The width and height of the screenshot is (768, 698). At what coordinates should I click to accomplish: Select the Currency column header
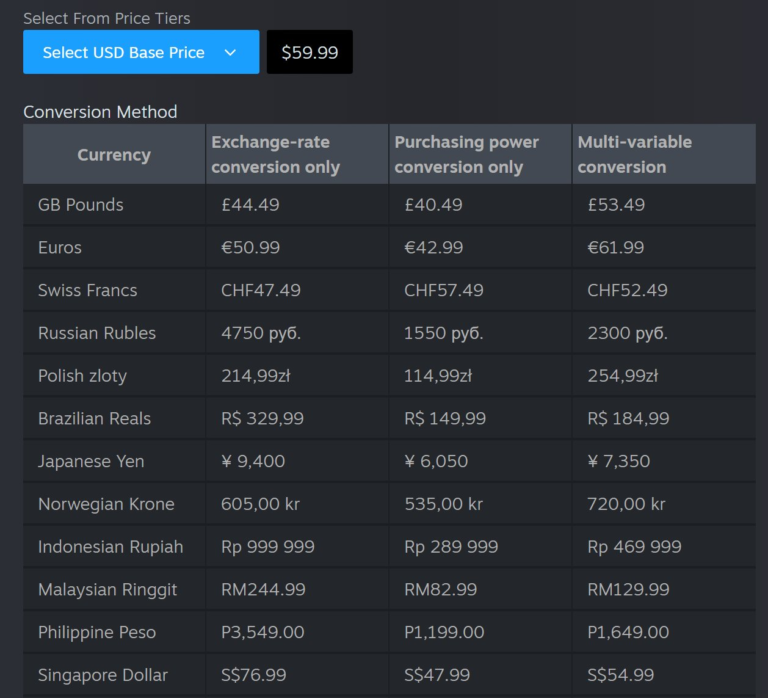(114, 155)
